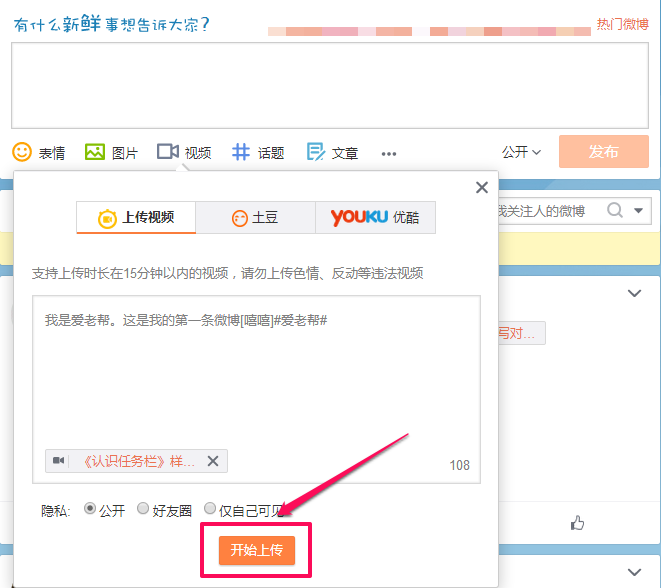This screenshot has width=661, height=588.
Task: Click the 视频 video camera icon
Action: [x=167, y=152]
